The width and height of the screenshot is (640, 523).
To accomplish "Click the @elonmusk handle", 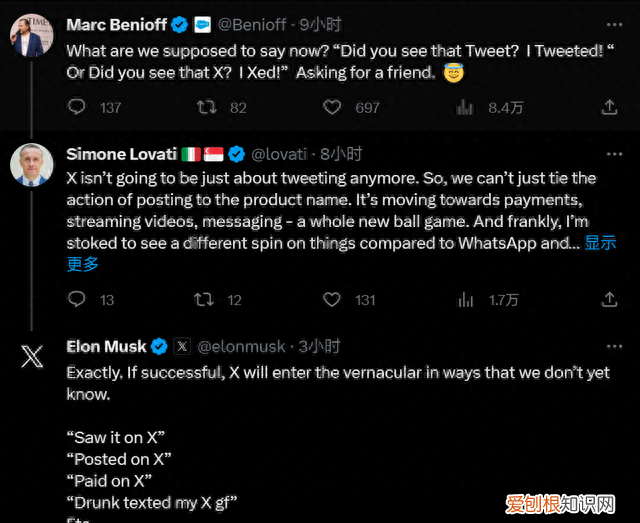I will point(243,346).
